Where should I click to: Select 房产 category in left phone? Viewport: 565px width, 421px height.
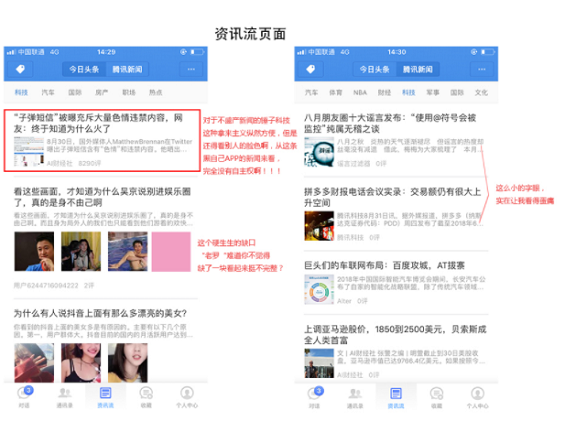click(102, 93)
